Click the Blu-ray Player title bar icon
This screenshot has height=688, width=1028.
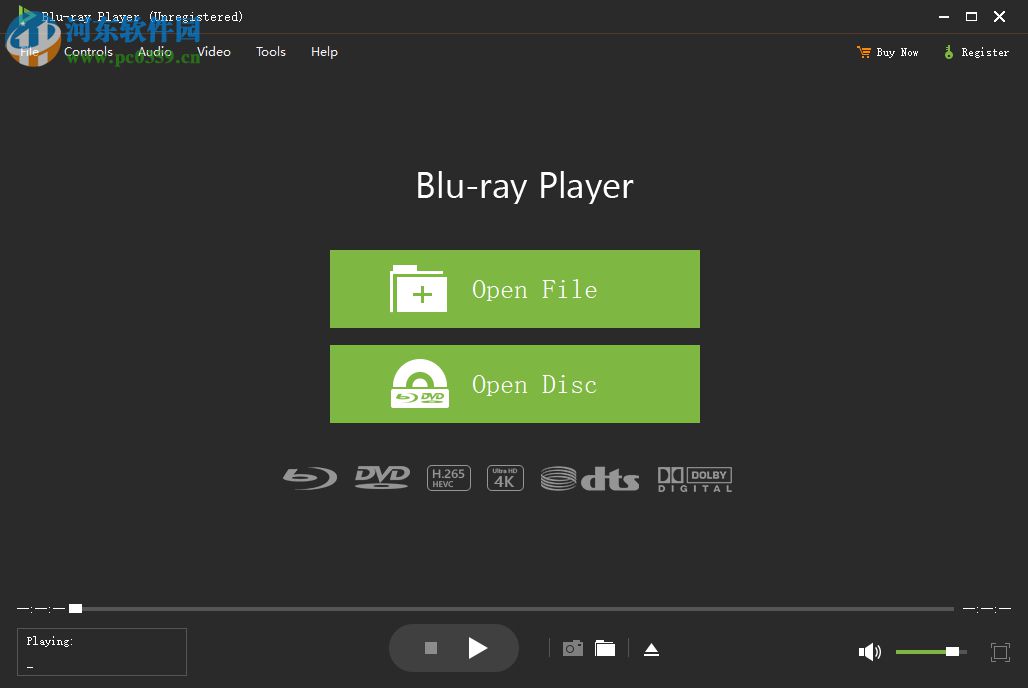[x=26, y=16]
